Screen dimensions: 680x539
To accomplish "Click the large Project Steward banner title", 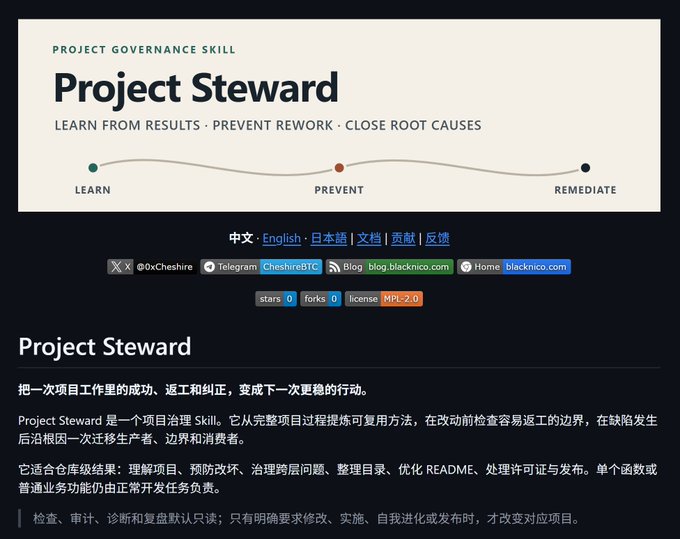I will coord(196,88).
